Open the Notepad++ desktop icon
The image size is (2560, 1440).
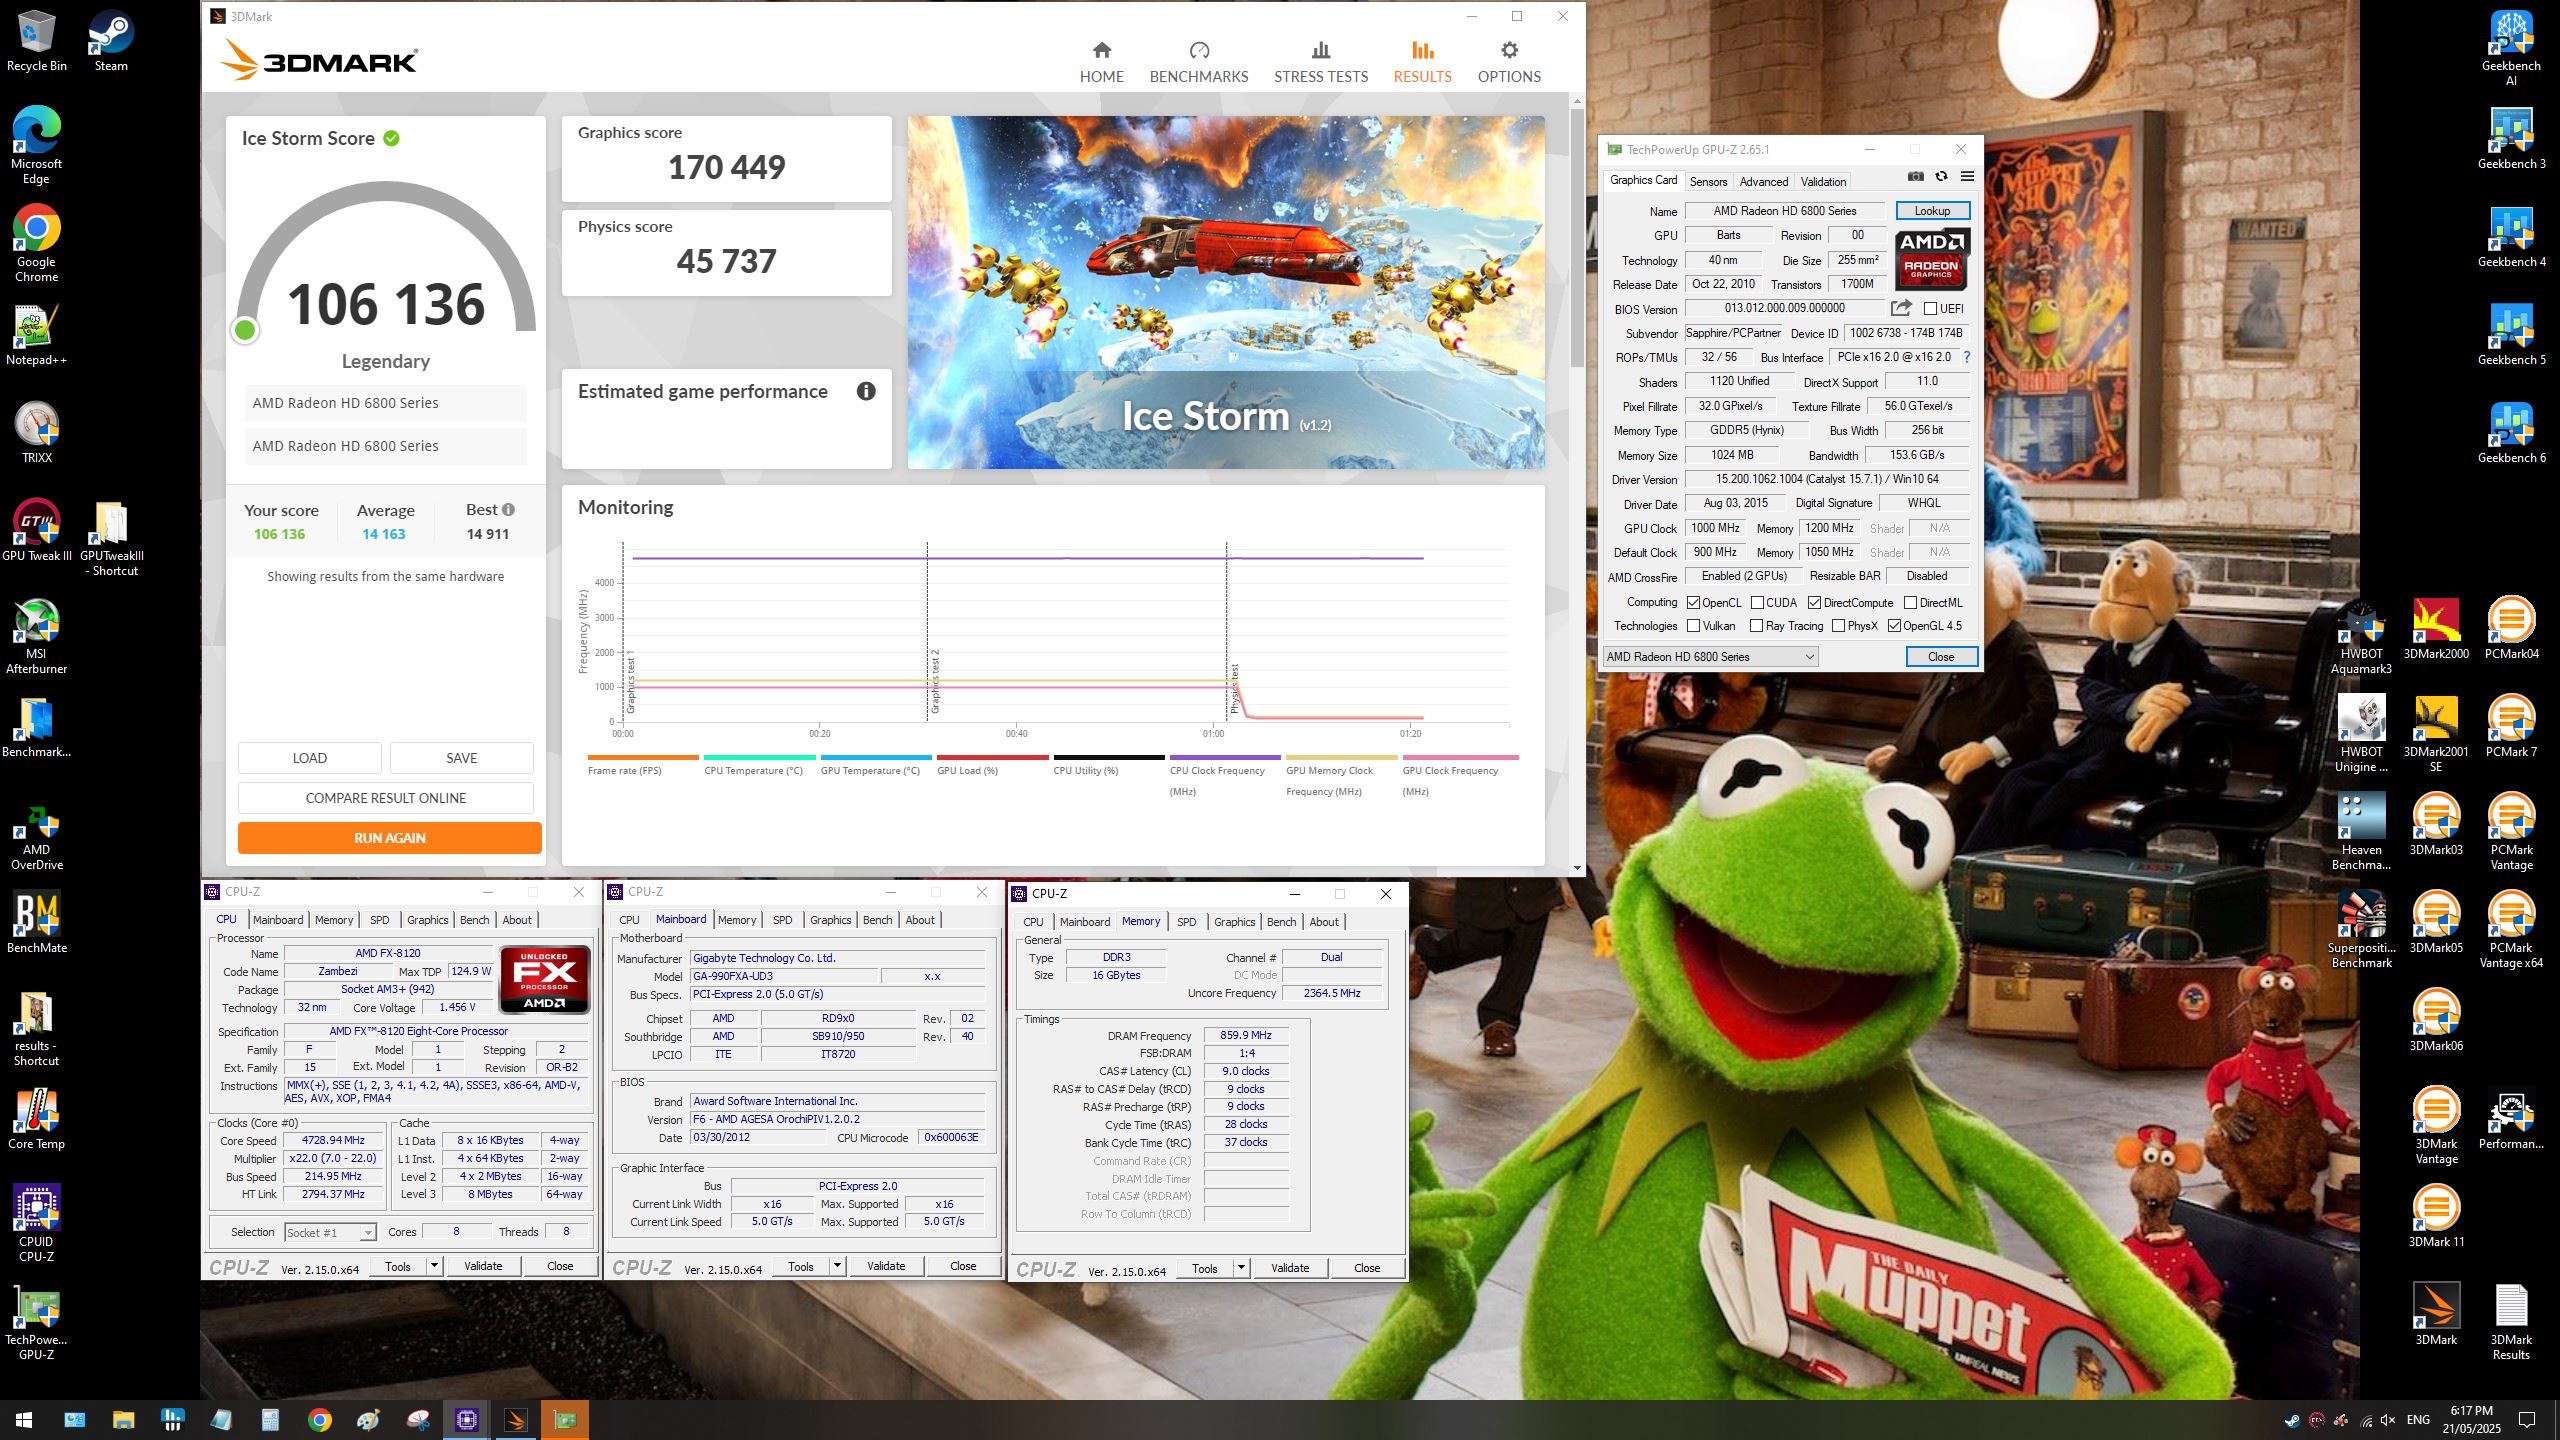click(36, 336)
